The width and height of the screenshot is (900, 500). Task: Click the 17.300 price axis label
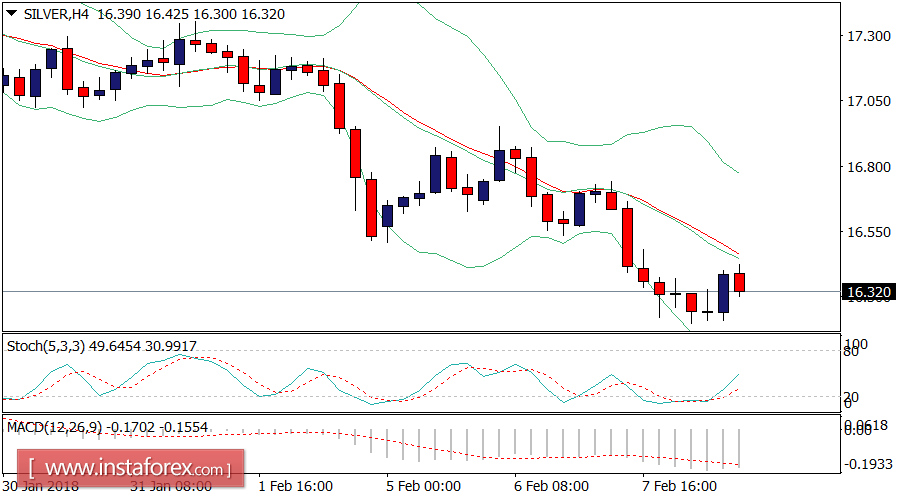pos(868,36)
